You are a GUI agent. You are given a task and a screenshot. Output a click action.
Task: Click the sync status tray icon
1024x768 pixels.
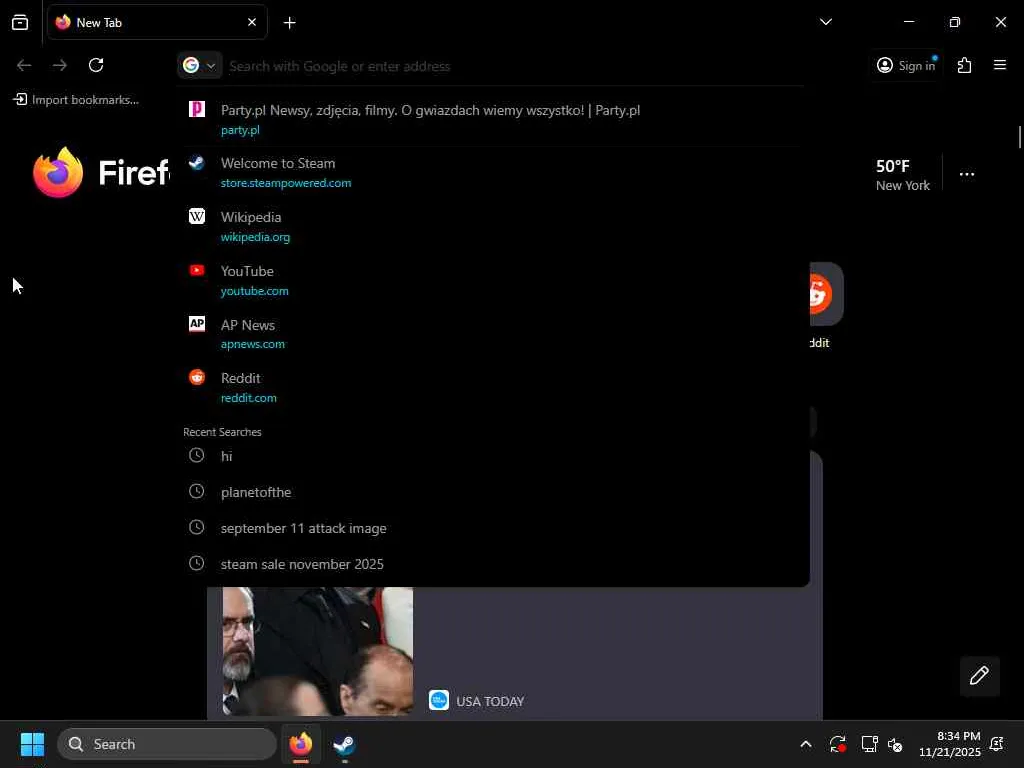click(x=838, y=744)
